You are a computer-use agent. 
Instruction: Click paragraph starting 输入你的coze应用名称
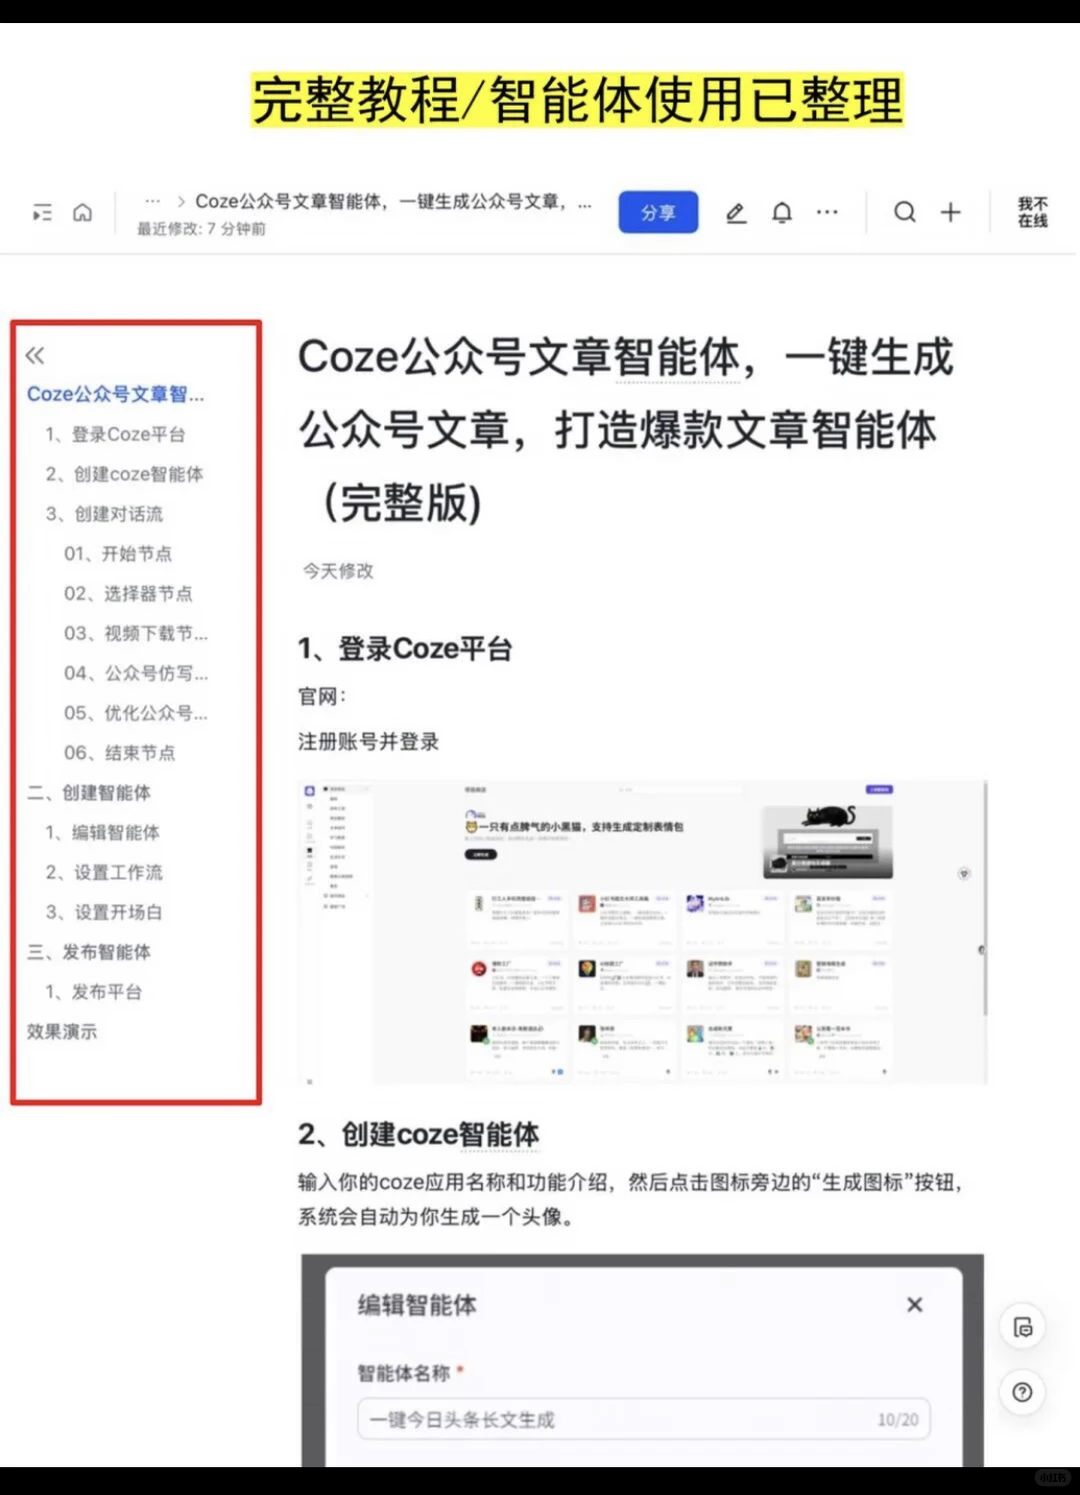[631, 1200]
